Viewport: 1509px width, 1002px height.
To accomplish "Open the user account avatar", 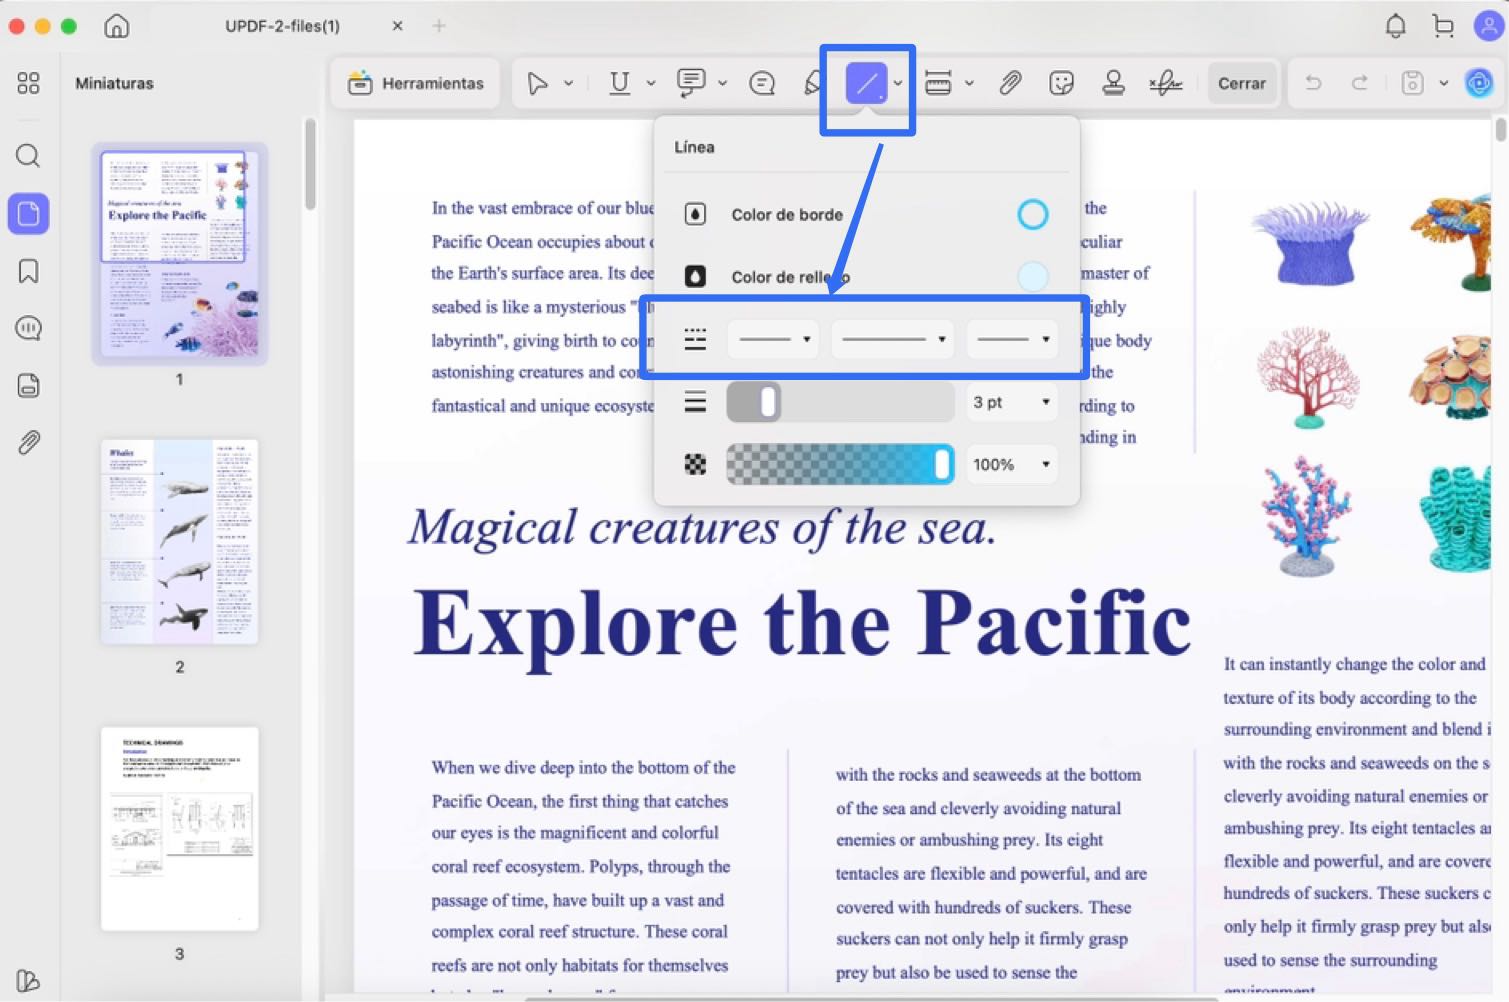I will [1489, 26].
